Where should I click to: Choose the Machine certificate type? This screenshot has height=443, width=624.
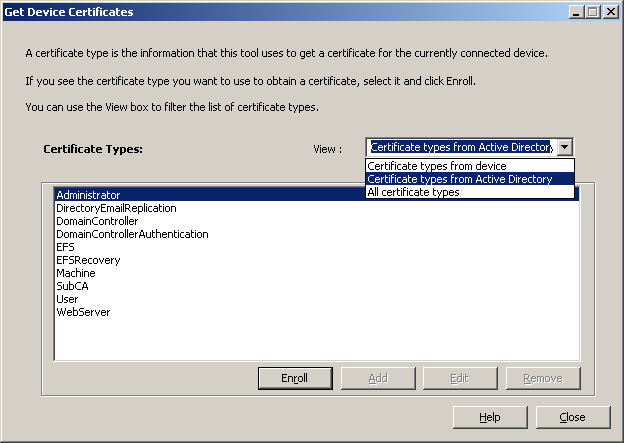317,273
